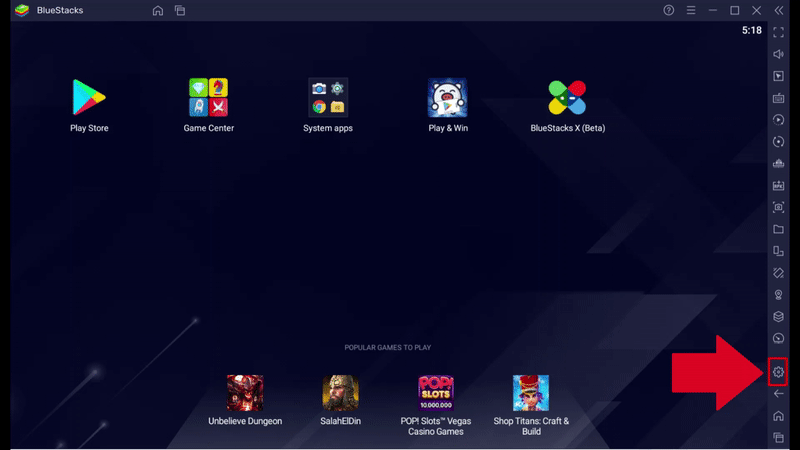Open the Help question mark icon
The image size is (800, 450).
coord(668,10)
